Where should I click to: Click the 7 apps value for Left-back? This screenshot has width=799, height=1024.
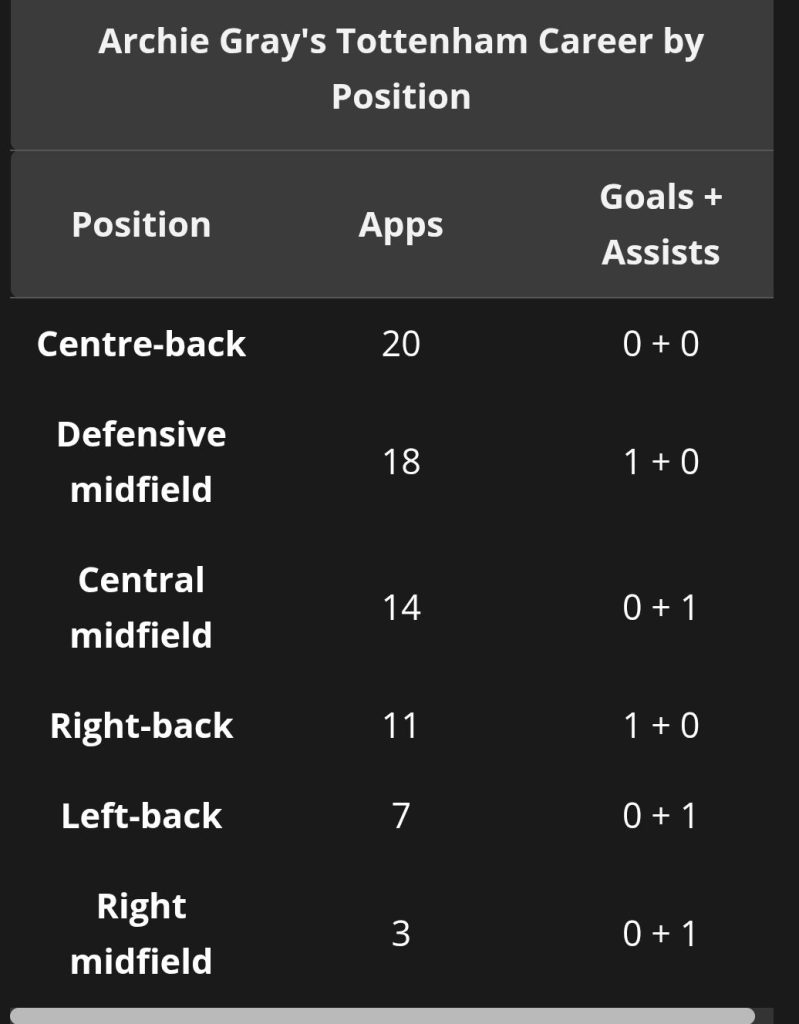point(401,816)
